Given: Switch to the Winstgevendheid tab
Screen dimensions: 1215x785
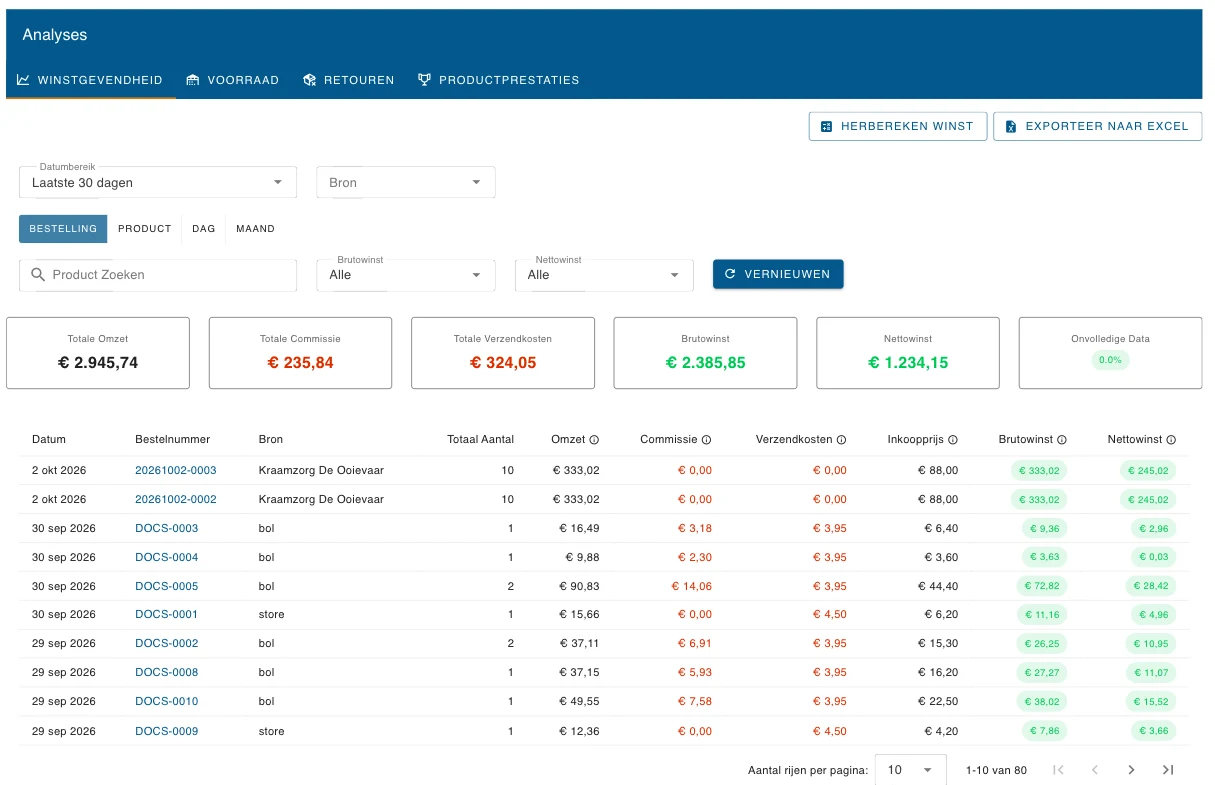Looking at the screenshot, I should (90, 80).
